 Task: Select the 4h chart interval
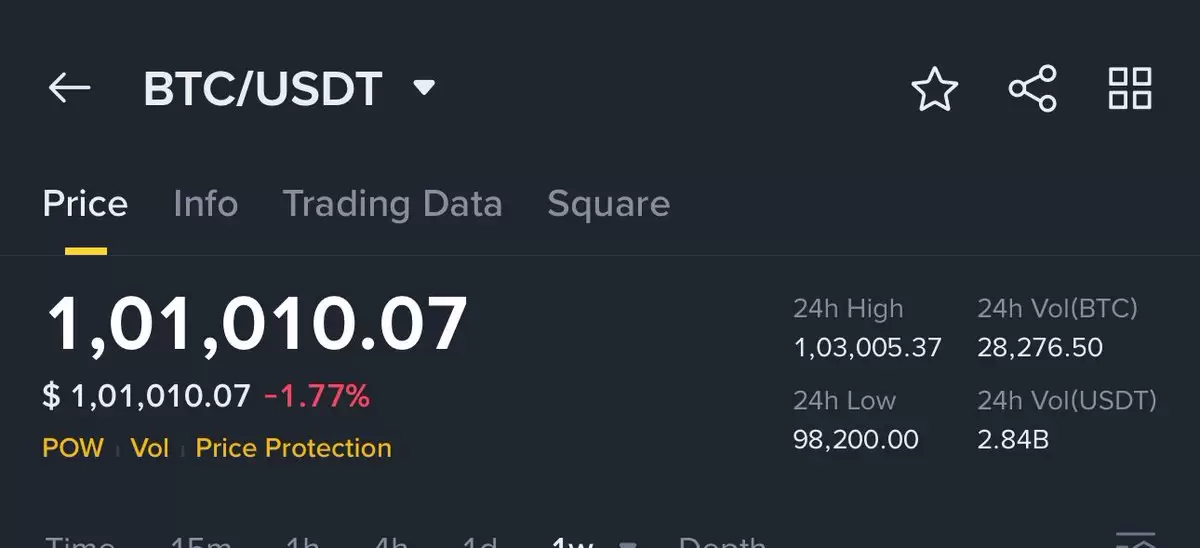tap(390, 543)
